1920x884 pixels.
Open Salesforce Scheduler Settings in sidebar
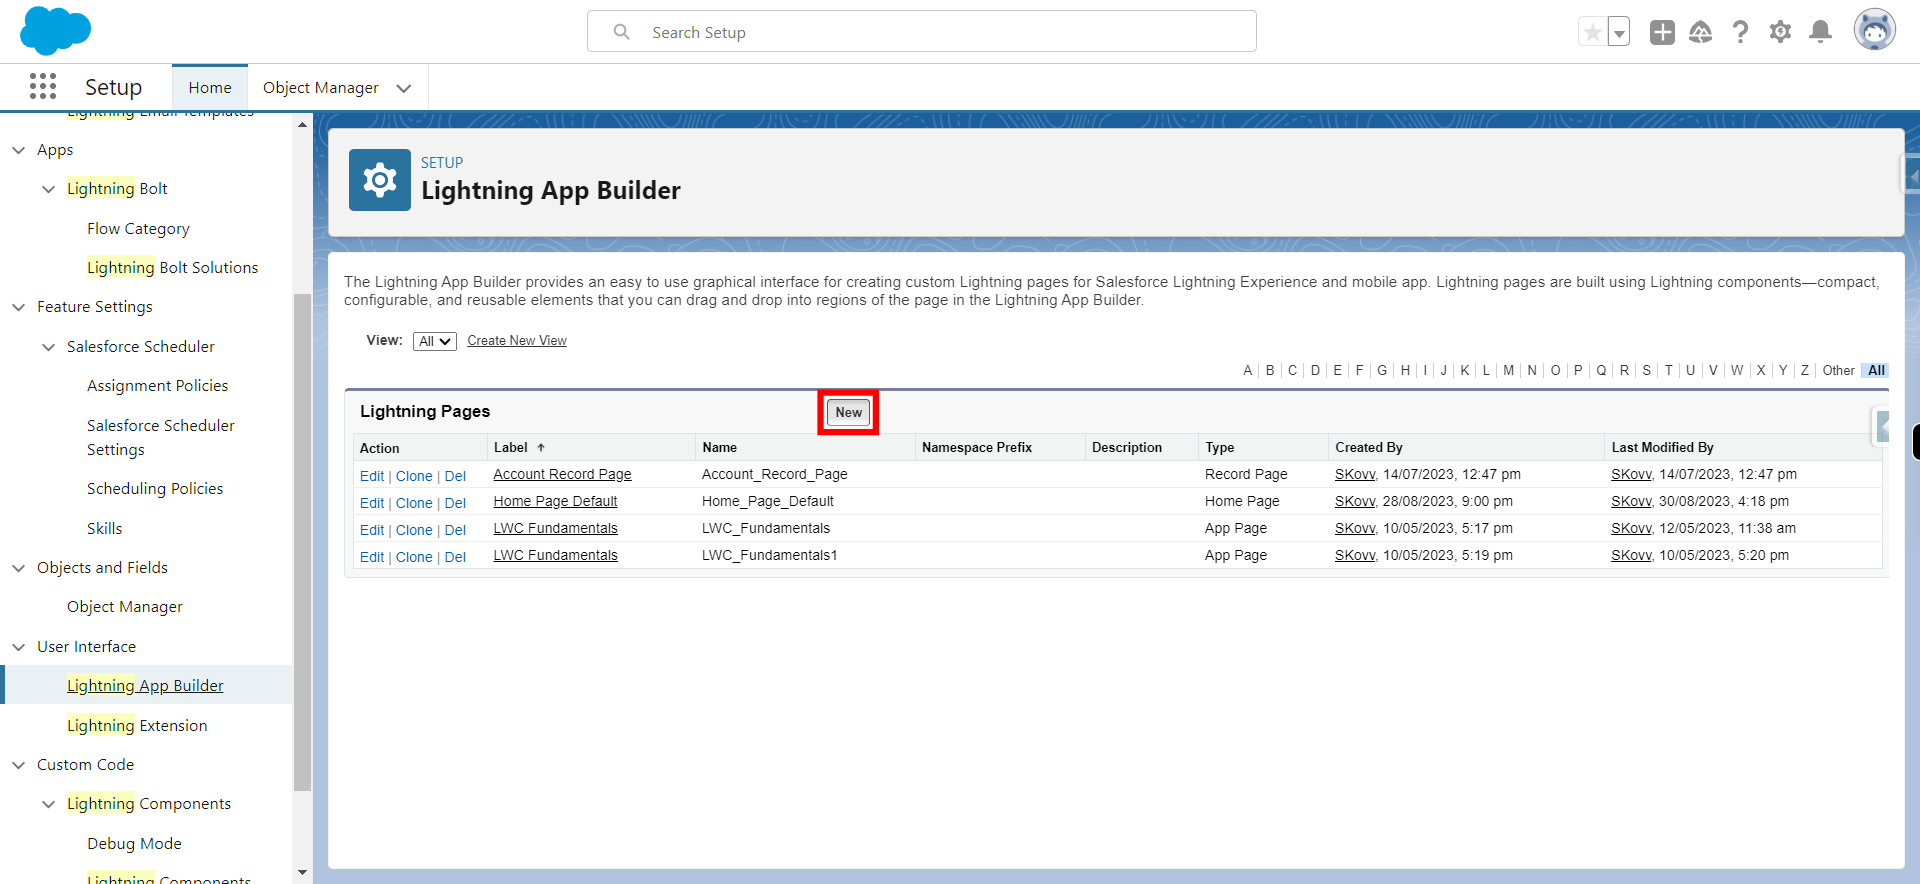(161, 437)
